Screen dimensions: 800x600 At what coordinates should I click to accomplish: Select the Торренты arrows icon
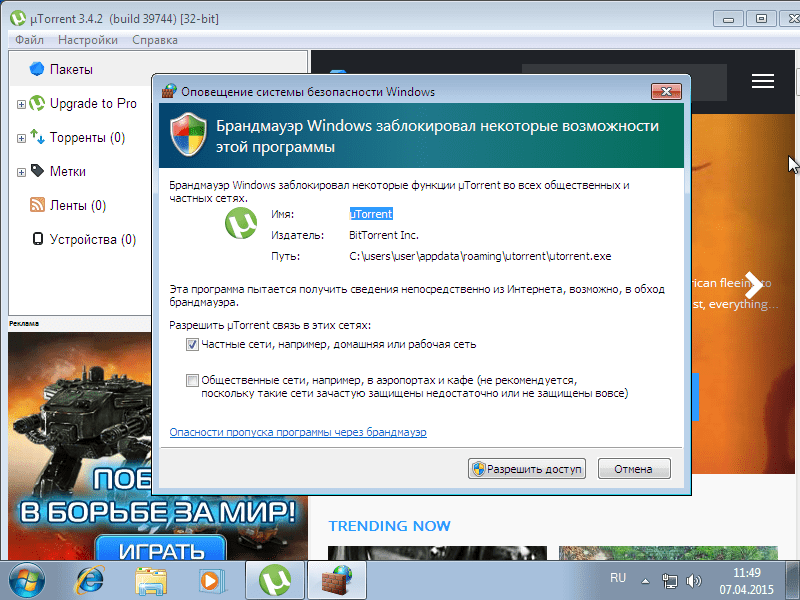coord(37,137)
